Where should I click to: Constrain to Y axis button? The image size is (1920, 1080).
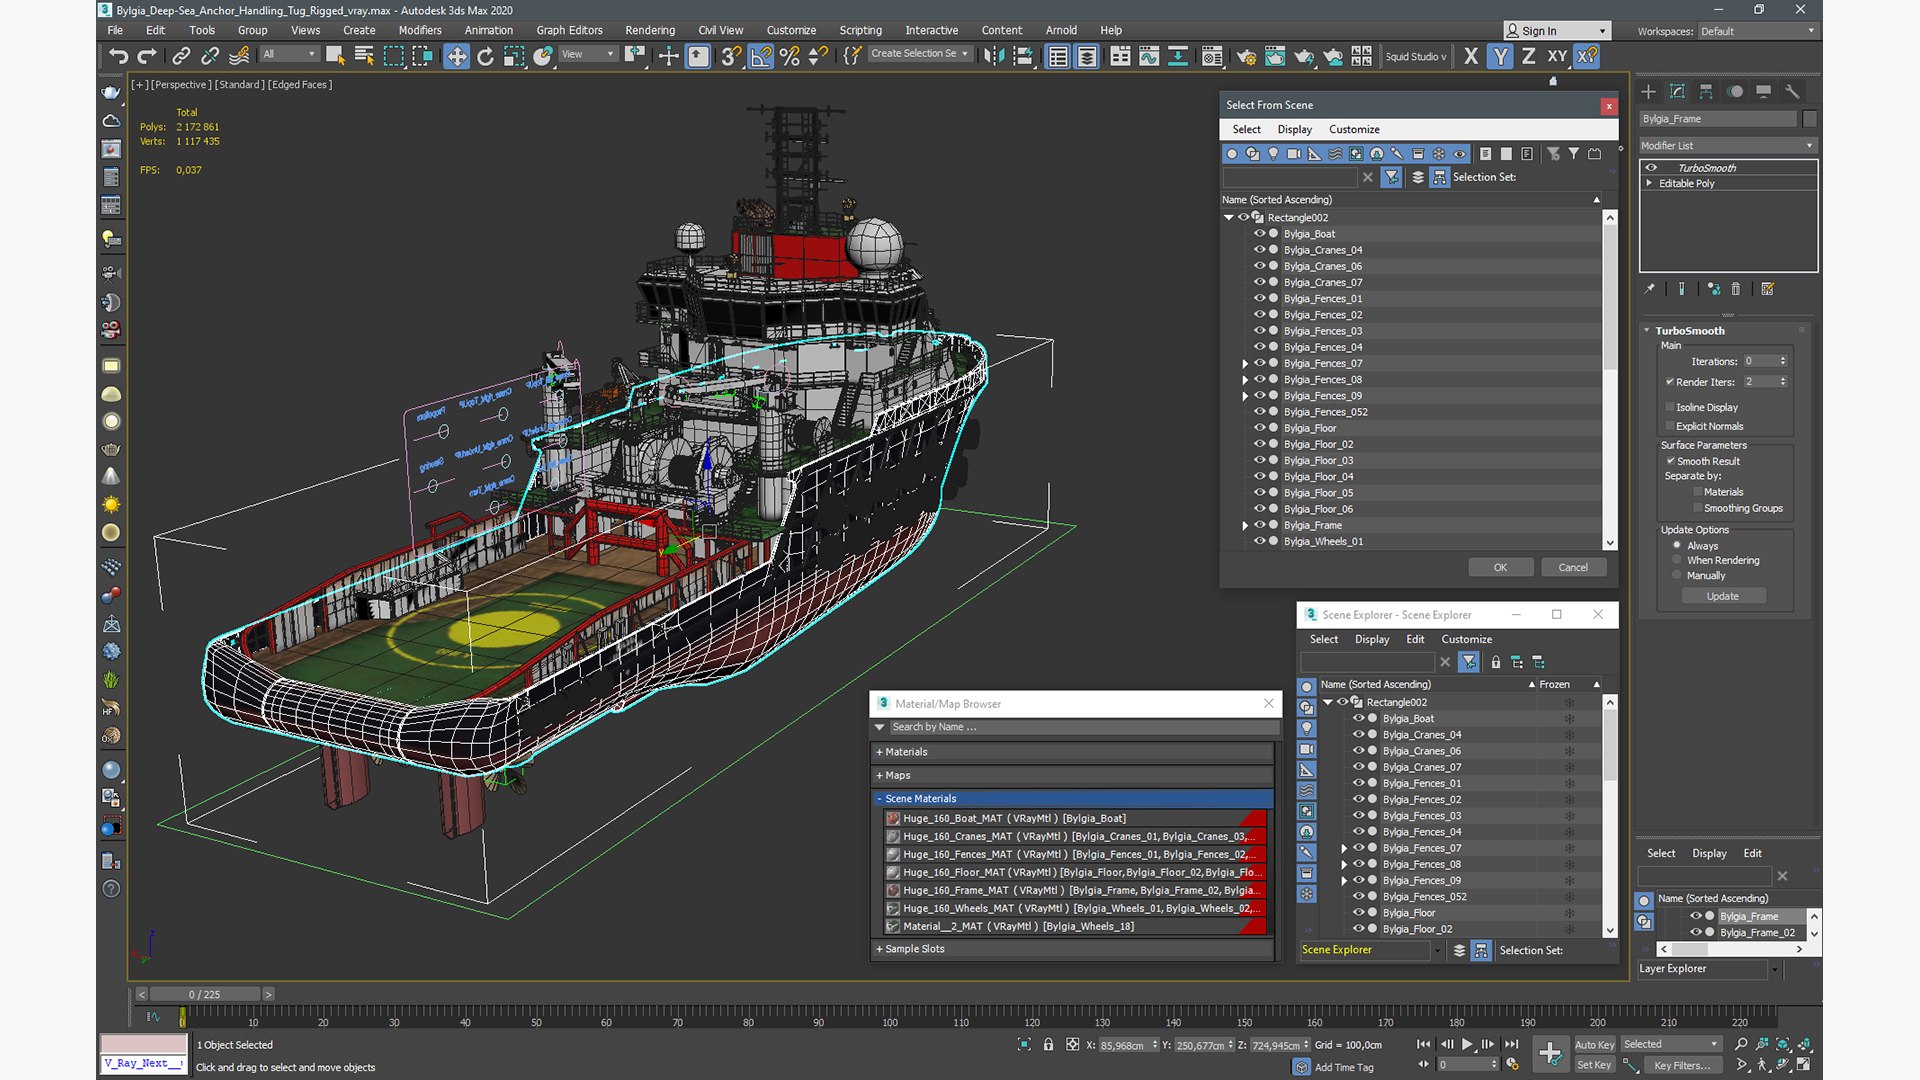pyautogui.click(x=1500, y=56)
